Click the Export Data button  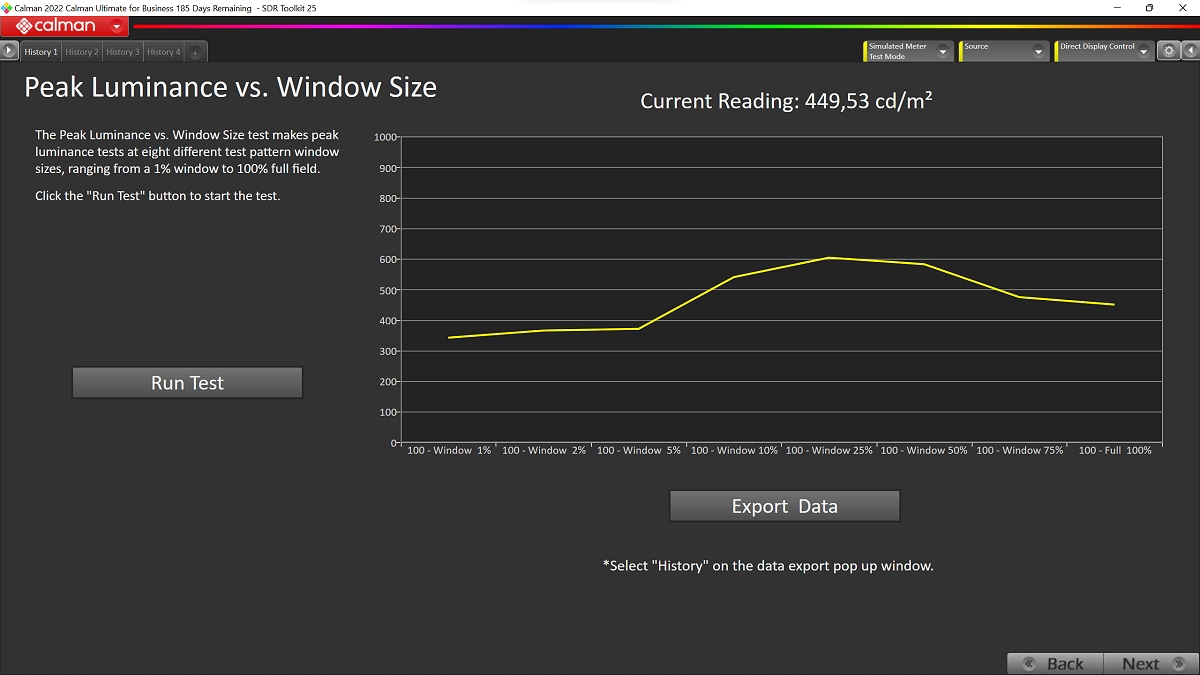click(784, 506)
